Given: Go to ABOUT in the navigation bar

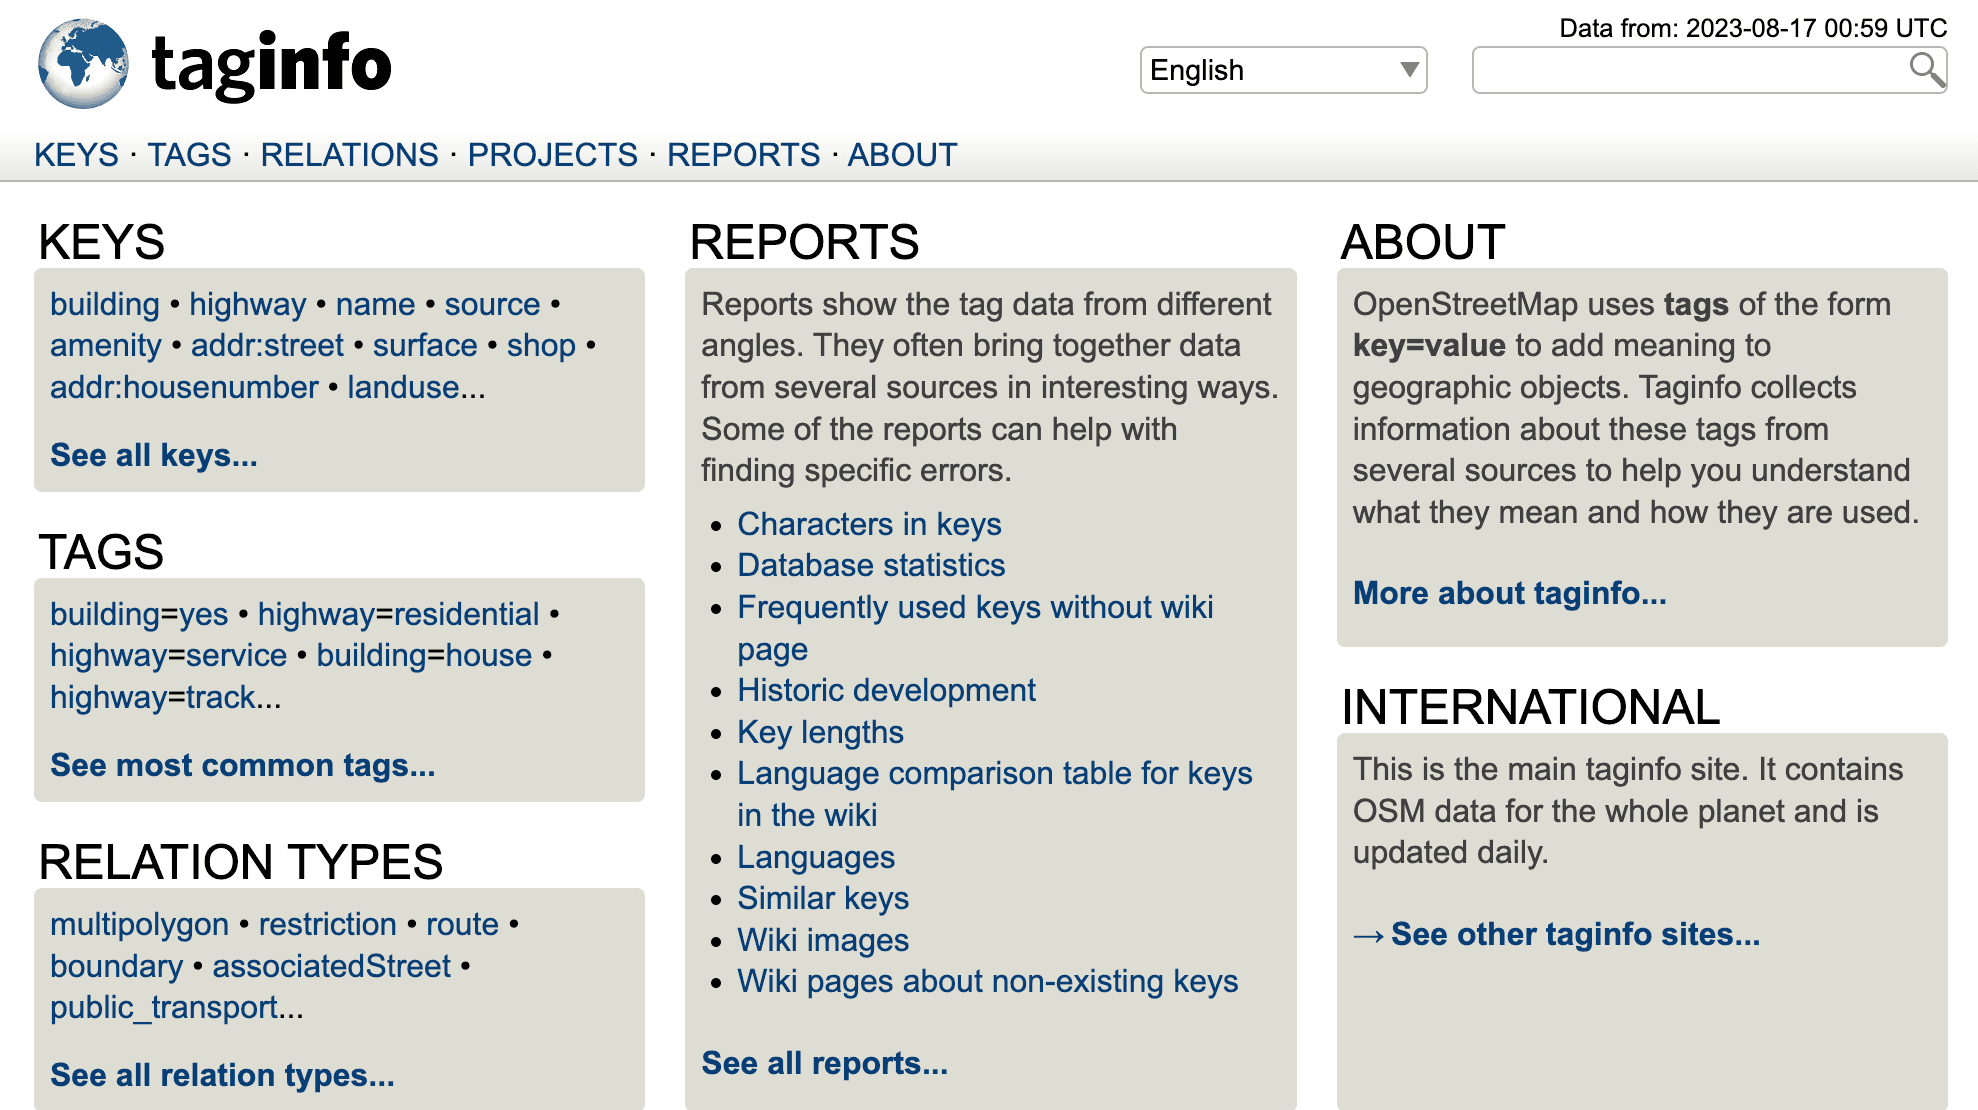Looking at the screenshot, I should point(902,155).
